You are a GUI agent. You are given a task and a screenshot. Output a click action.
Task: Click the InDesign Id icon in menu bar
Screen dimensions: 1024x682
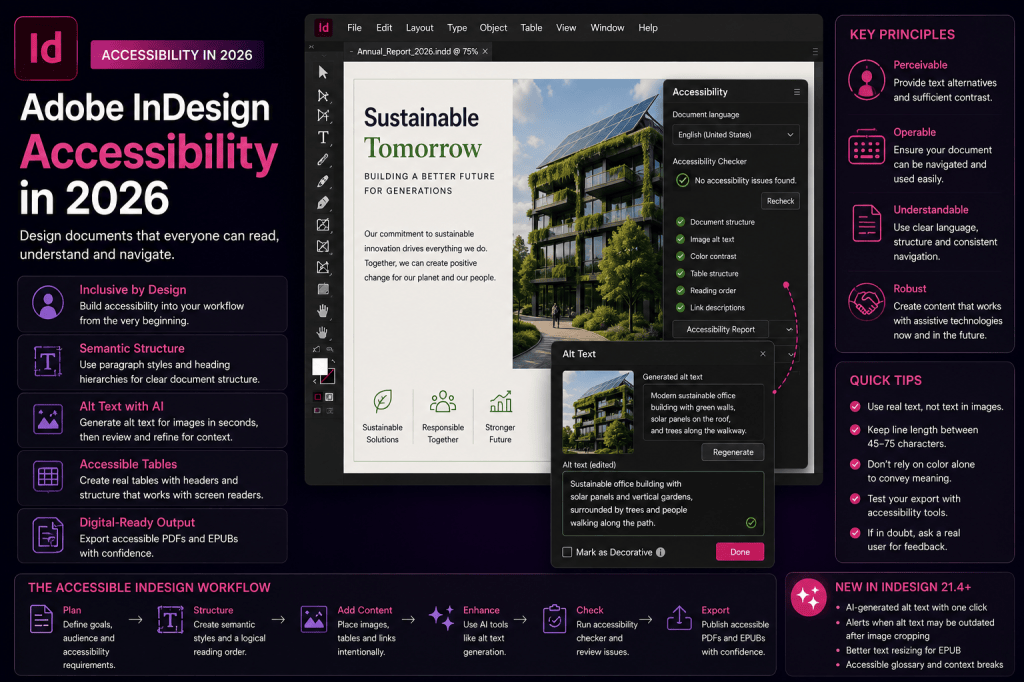click(x=323, y=27)
